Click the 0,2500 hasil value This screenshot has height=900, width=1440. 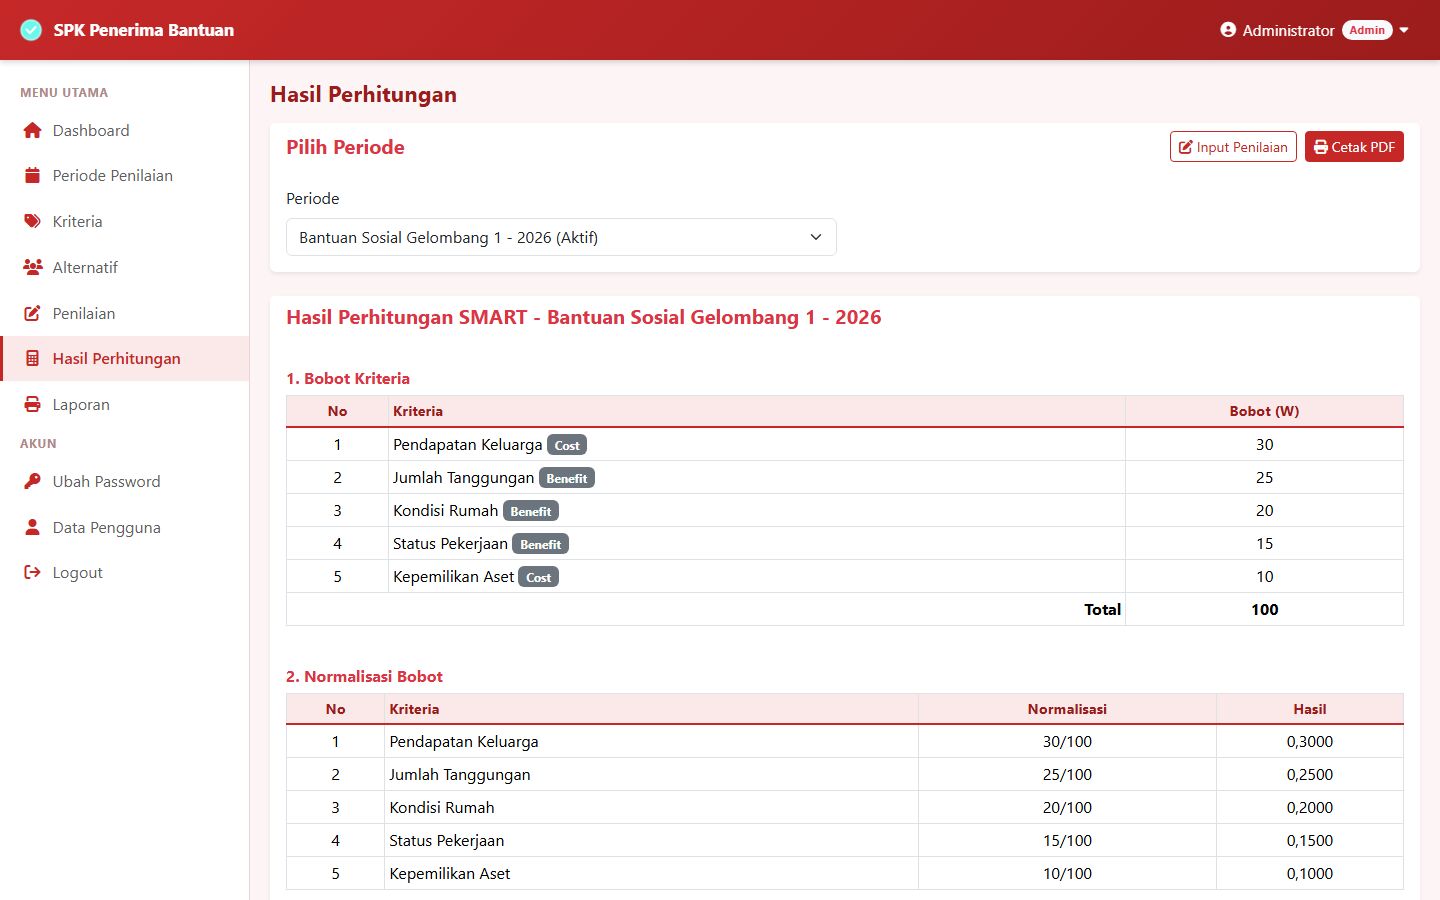pyautogui.click(x=1310, y=775)
